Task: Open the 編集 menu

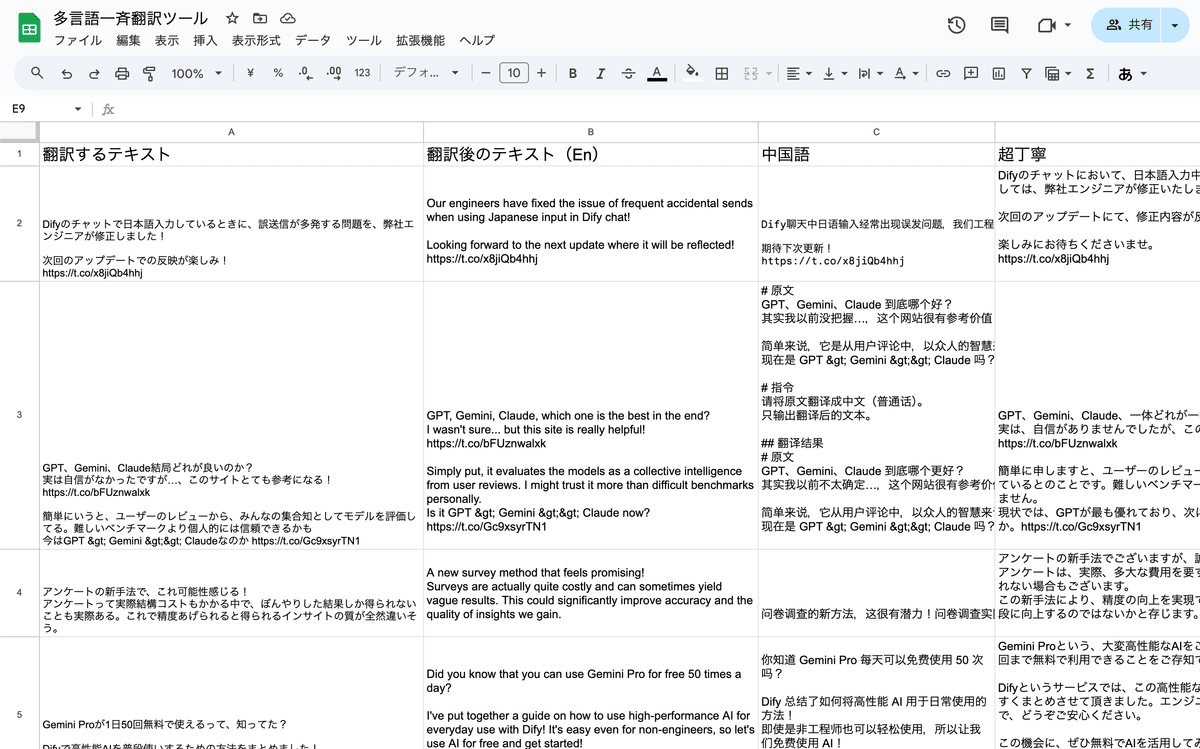Action: pyautogui.click(x=128, y=41)
